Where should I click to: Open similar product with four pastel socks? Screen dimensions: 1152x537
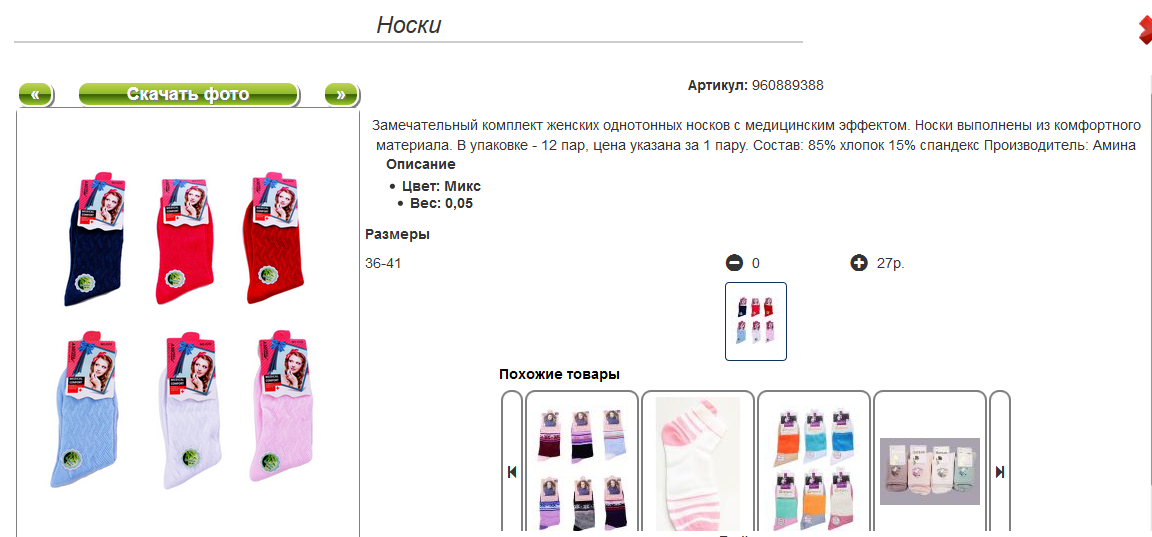click(x=929, y=471)
